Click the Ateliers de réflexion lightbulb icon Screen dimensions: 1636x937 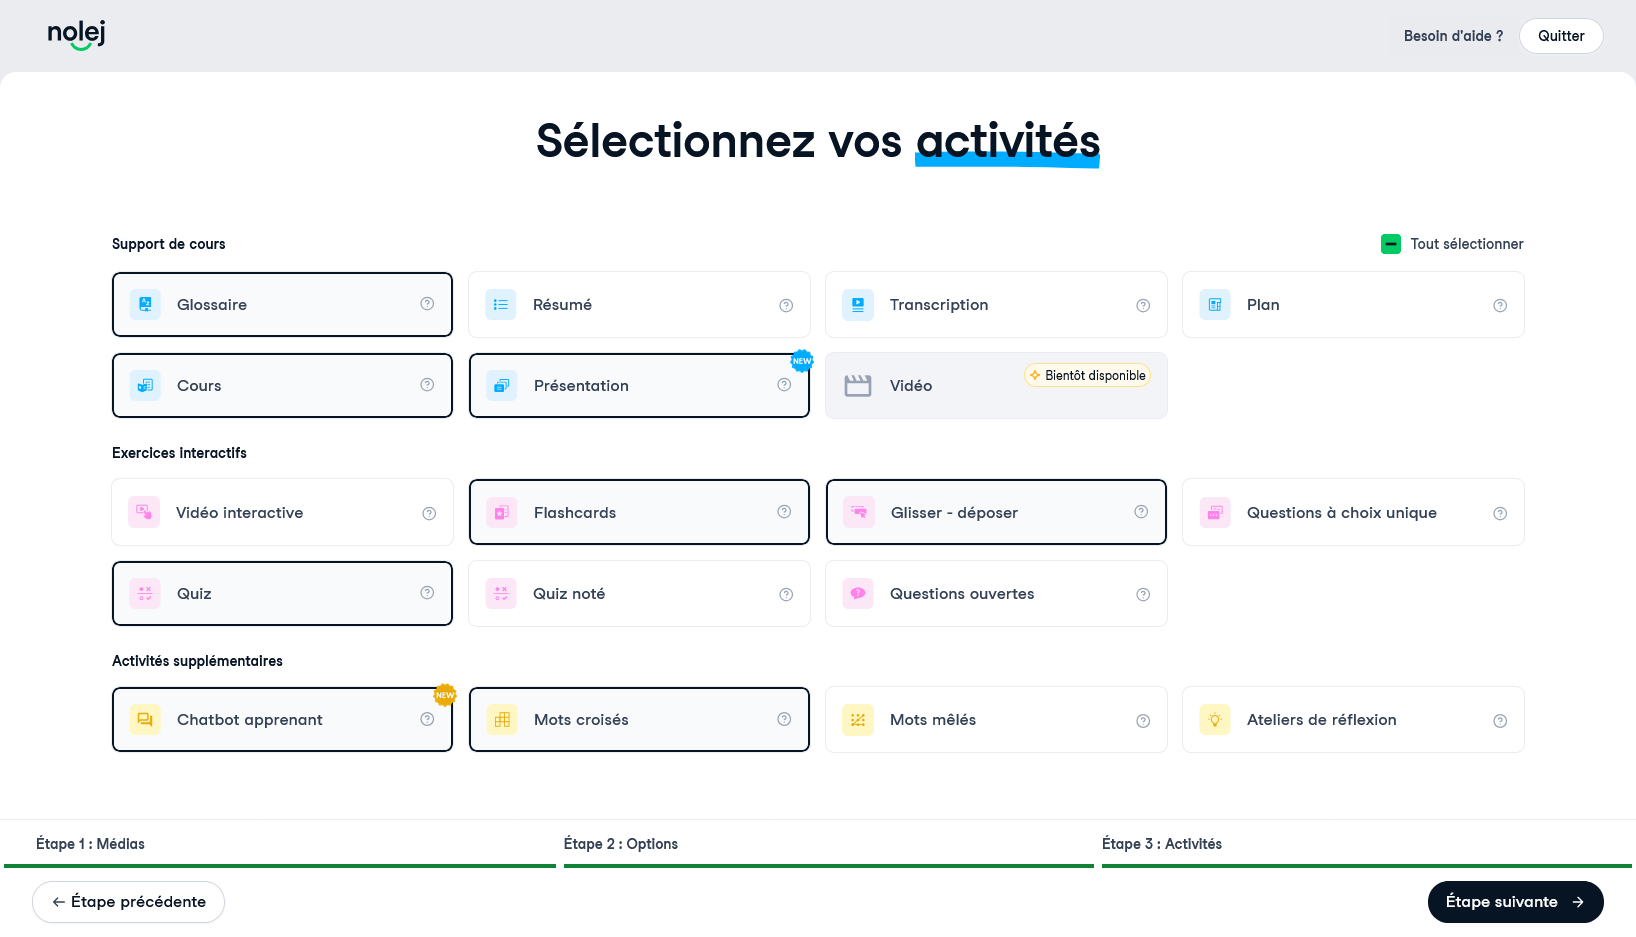pos(1215,720)
